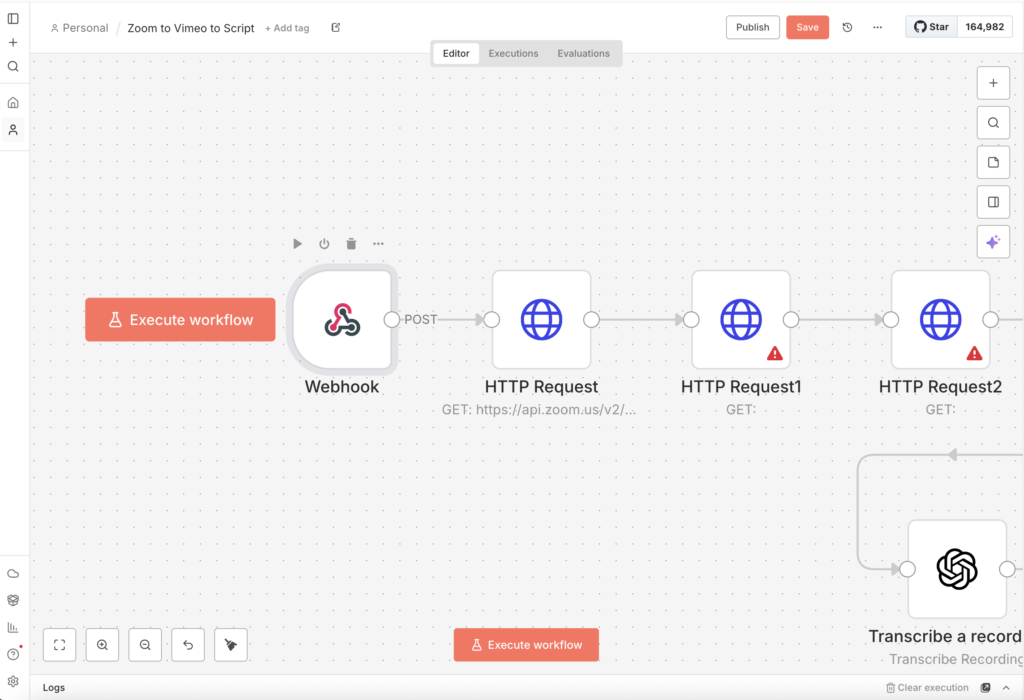Publish the workflow
This screenshot has height=700, width=1024.
point(752,27)
